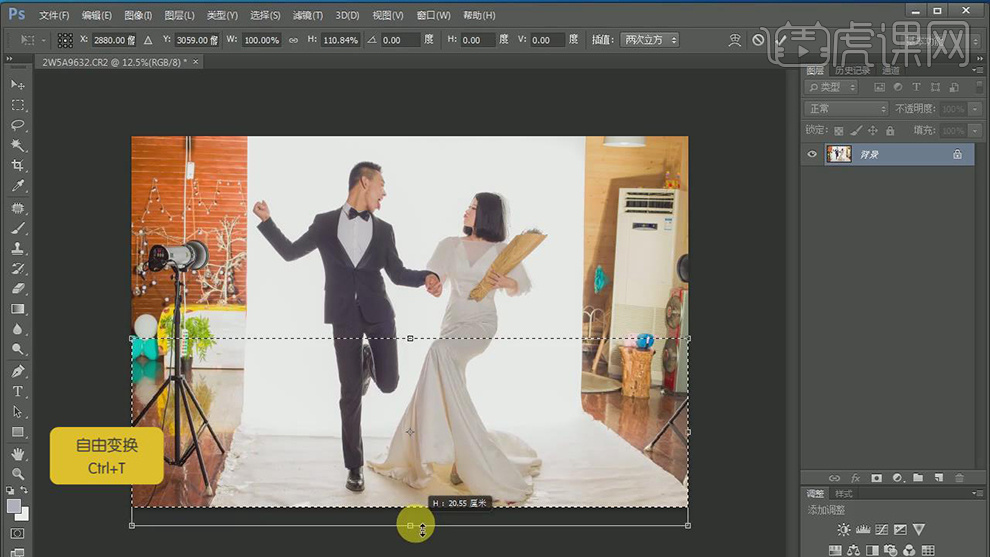Select the Magic Wand tool

coord(18,145)
